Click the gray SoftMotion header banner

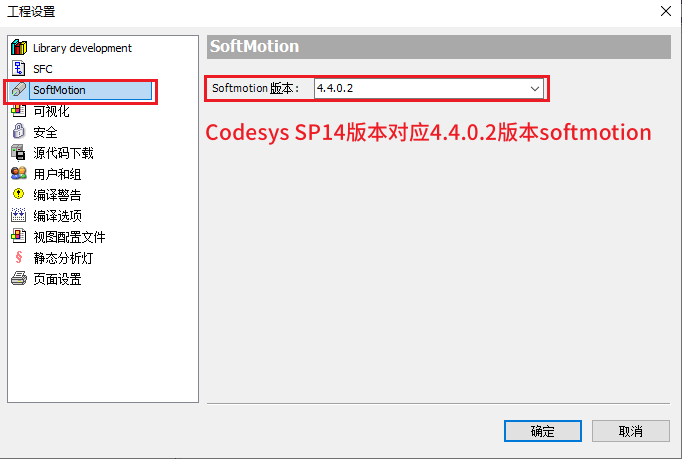(x=438, y=47)
